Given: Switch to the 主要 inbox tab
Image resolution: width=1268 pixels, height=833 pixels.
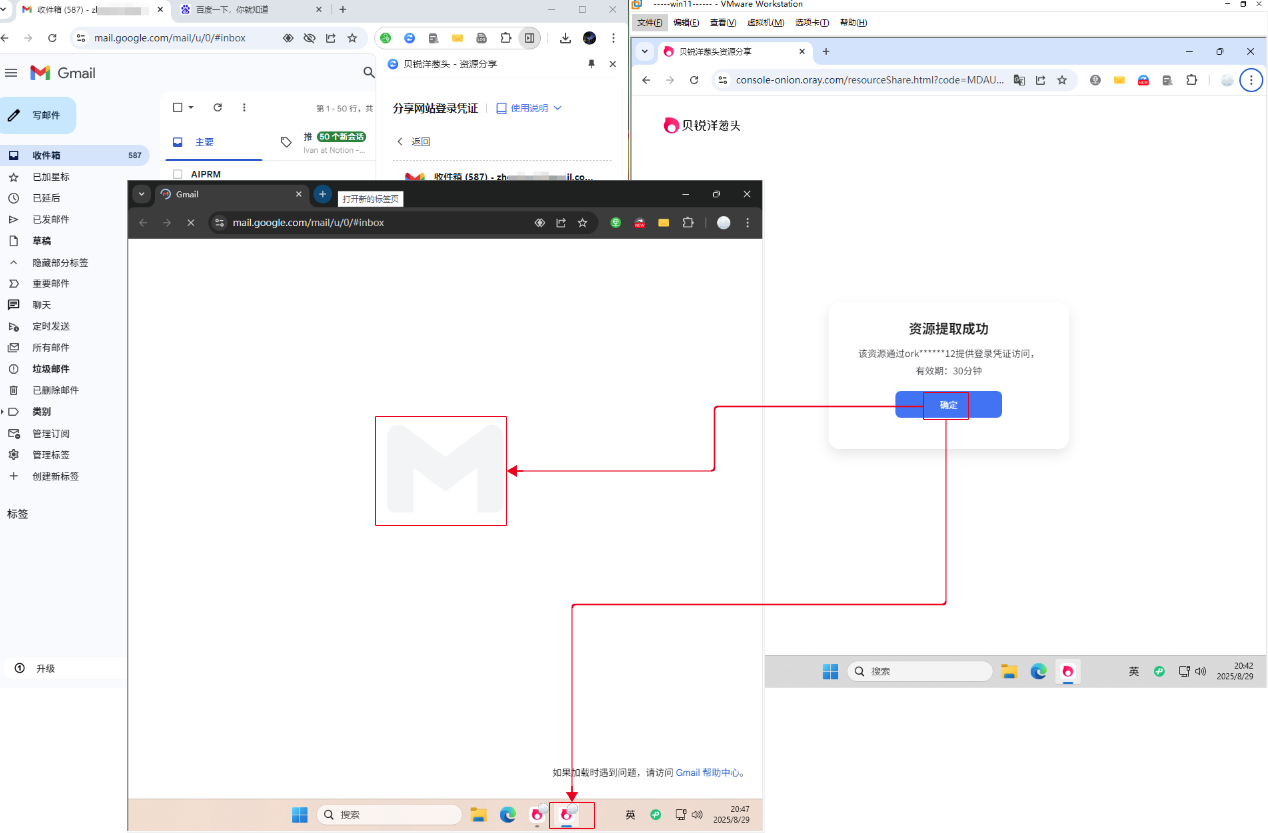Looking at the screenshot, I should pyautogui.click(x=212, y=142).
